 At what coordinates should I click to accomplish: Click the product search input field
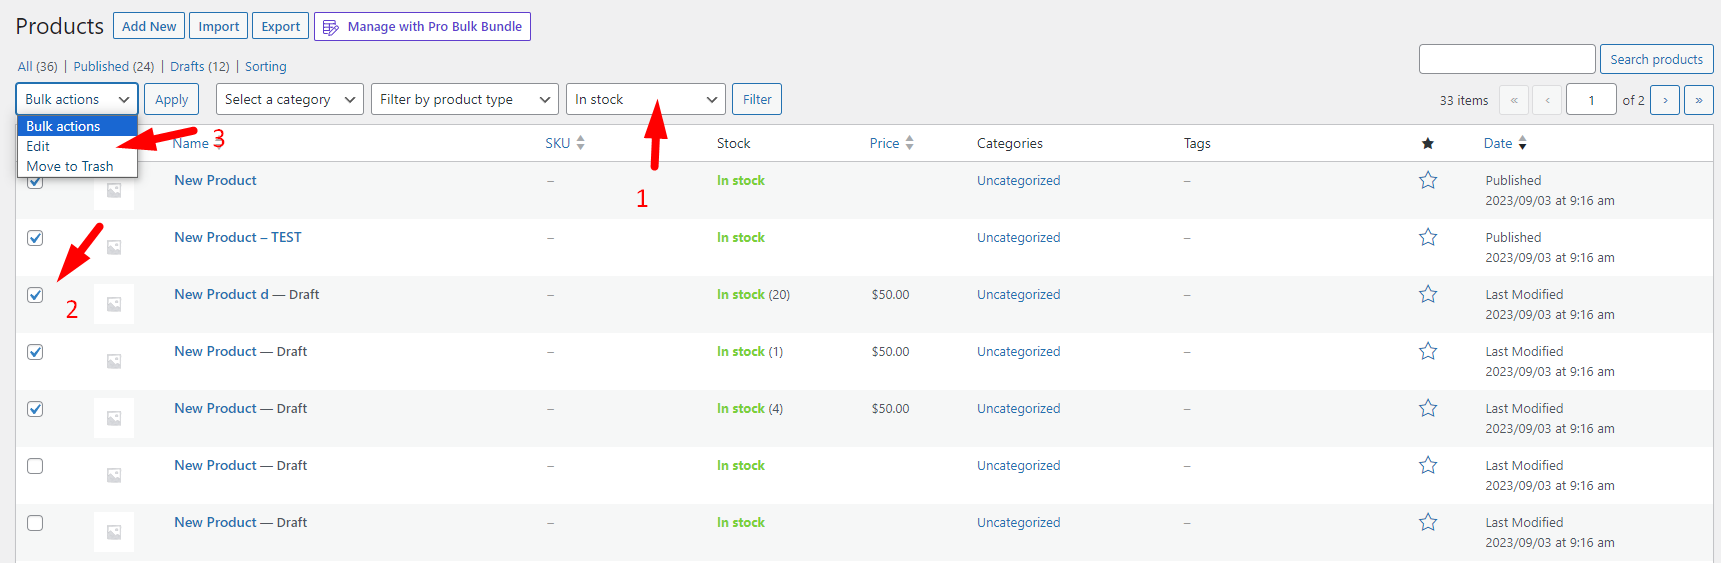pos(1506,59)
